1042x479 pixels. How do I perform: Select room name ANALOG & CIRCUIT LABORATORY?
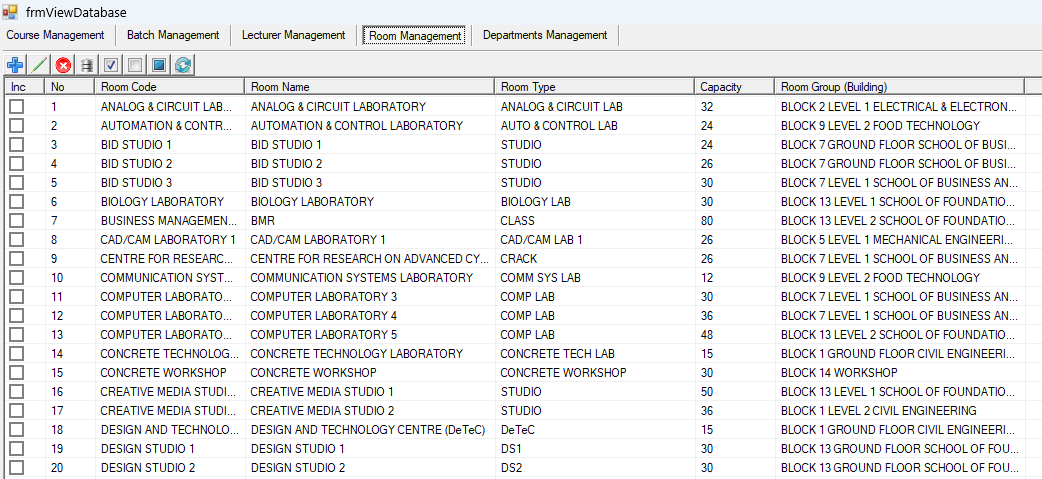[x=338, y=106]
